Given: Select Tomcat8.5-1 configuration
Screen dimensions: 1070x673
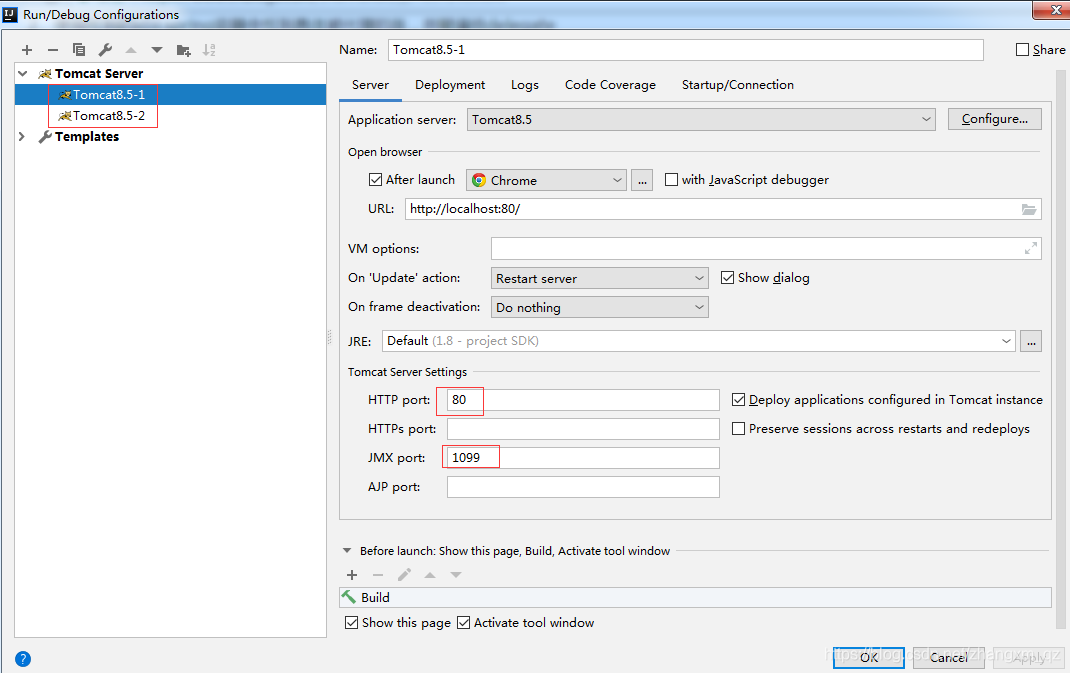Looking at the screenshot, I should click(x=171, y=95).
